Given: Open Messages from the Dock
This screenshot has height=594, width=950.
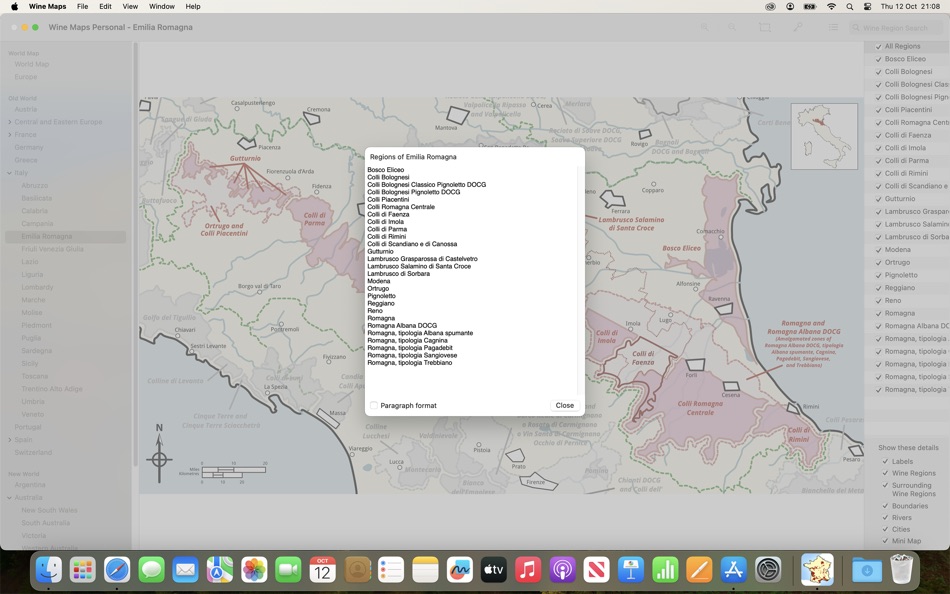Looking at the screenshot, I should 151,570.
